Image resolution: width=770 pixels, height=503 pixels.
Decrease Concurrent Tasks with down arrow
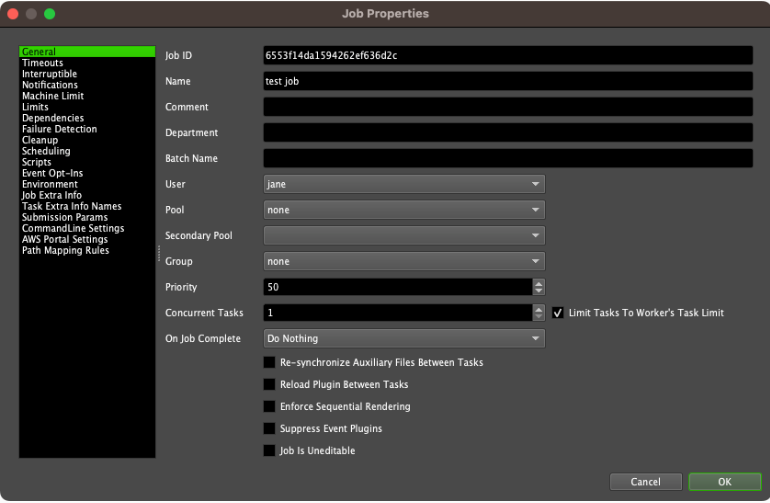point(539,317)
